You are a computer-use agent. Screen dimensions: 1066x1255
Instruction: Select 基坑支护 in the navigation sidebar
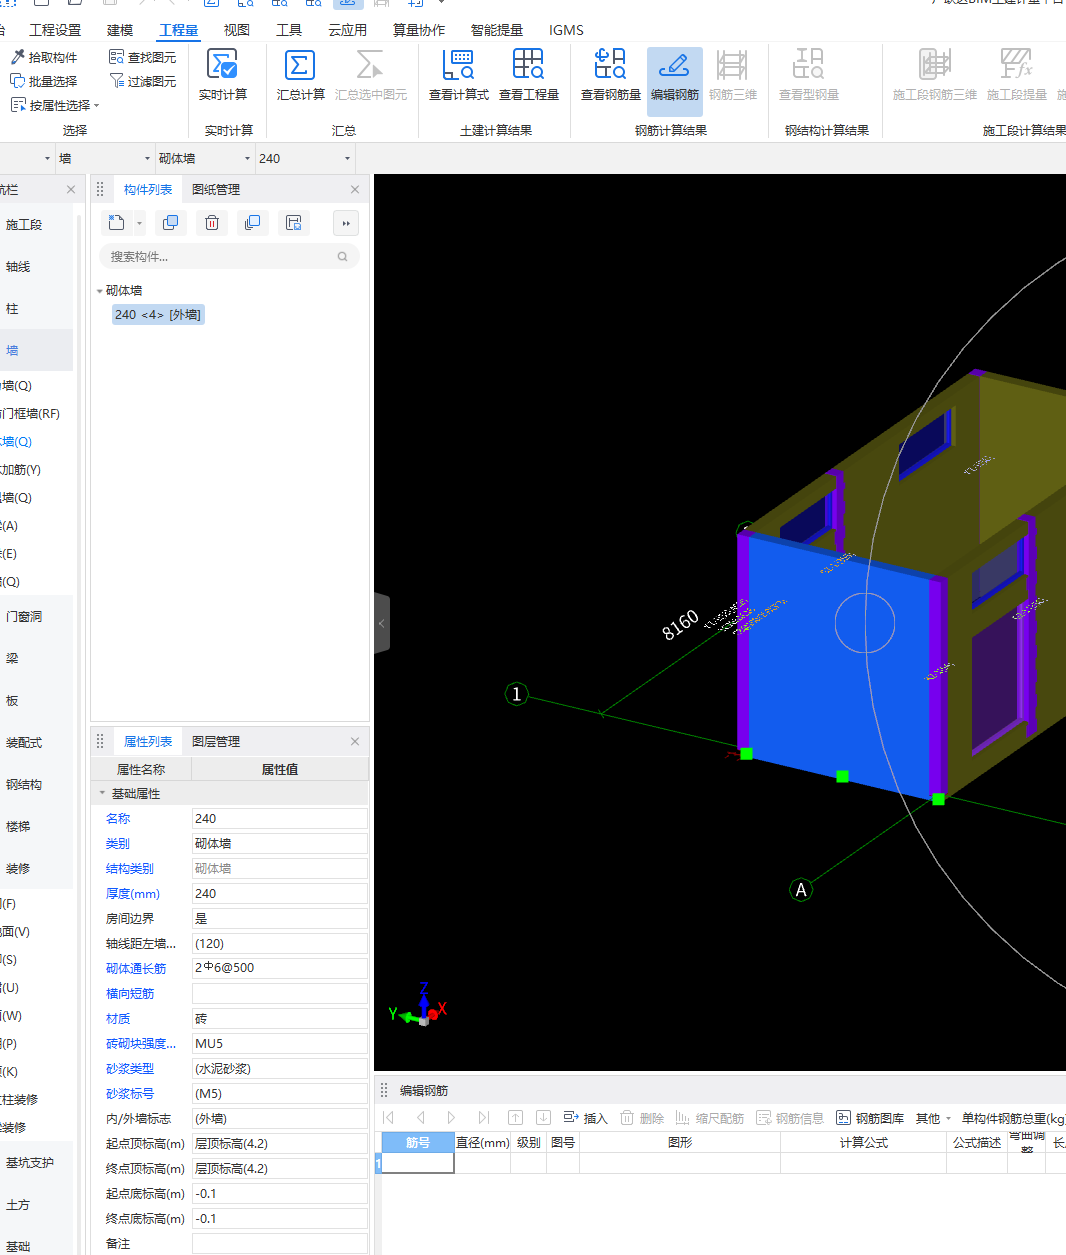pyautogui.click(x=30, y=1163)
